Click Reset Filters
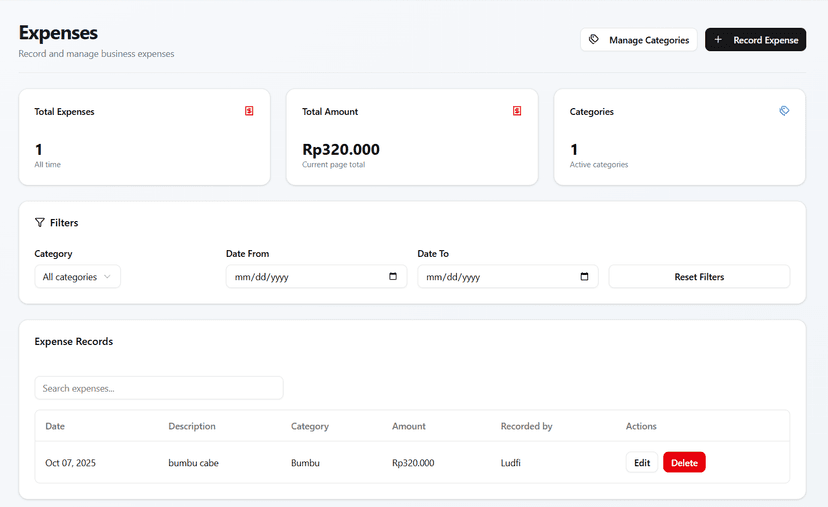Image resolution: width=828 pixels, height=507 pixels. (699, 277)
